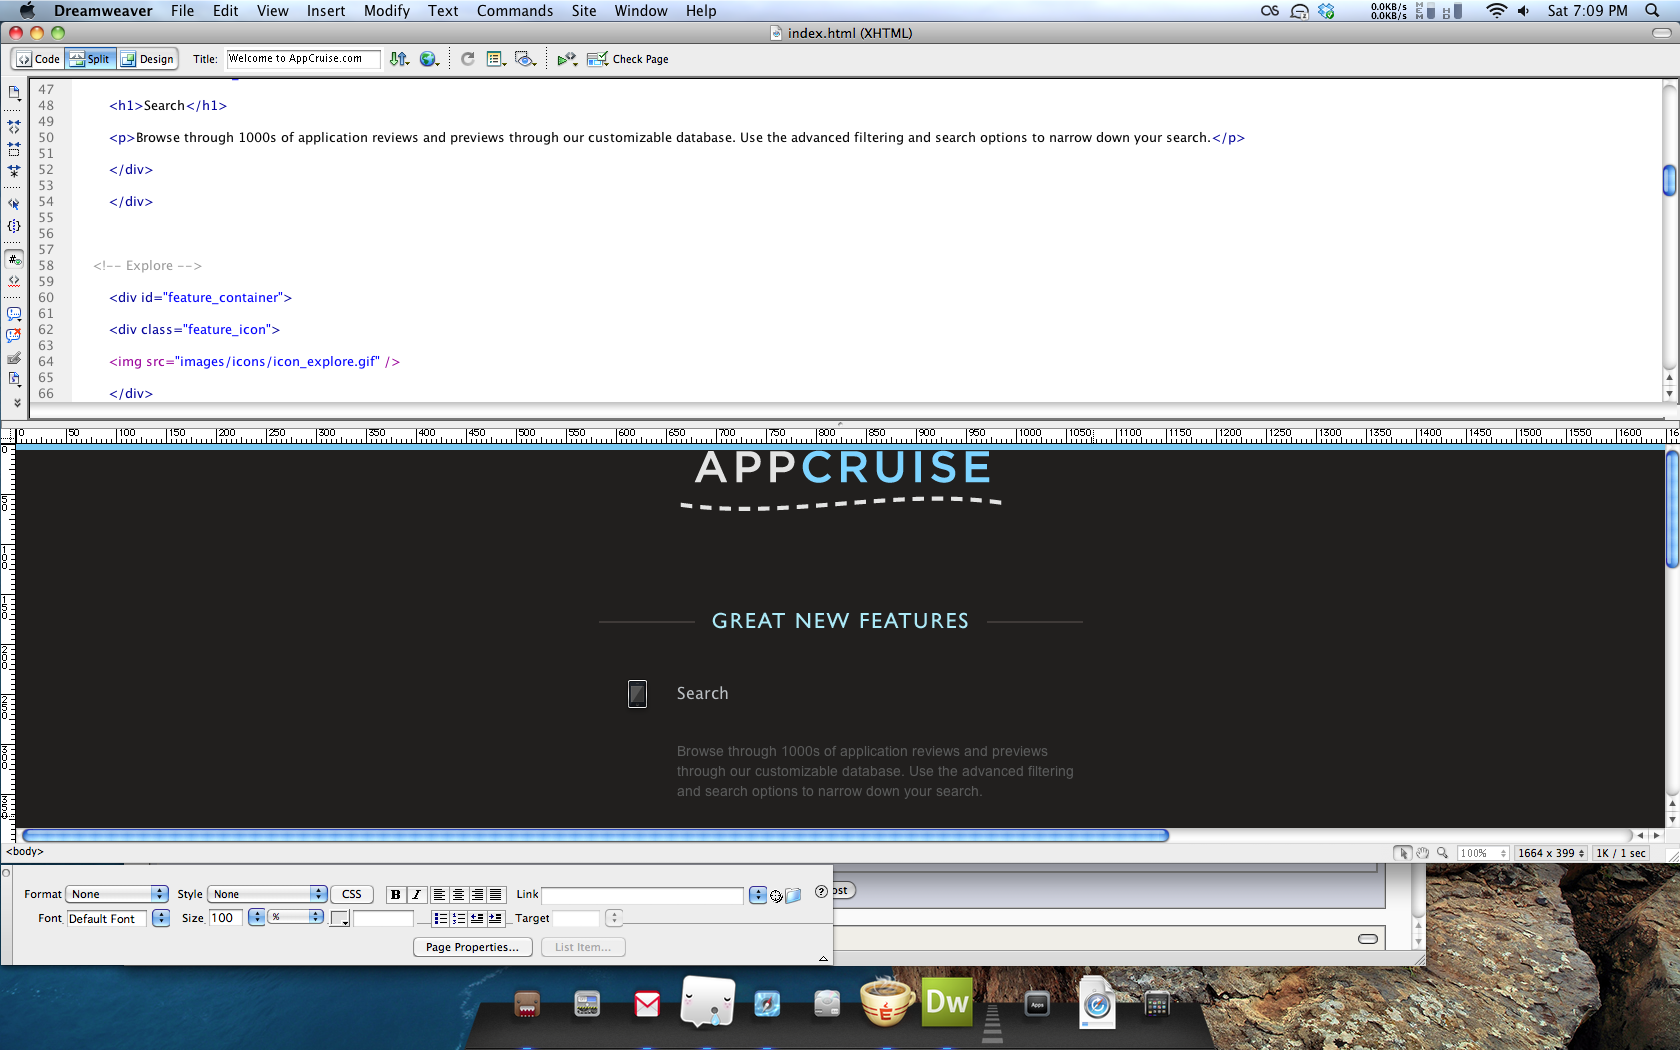Open Recent Snippets icon
Screen dimensions: 1680x1050
tap(14, 380)
